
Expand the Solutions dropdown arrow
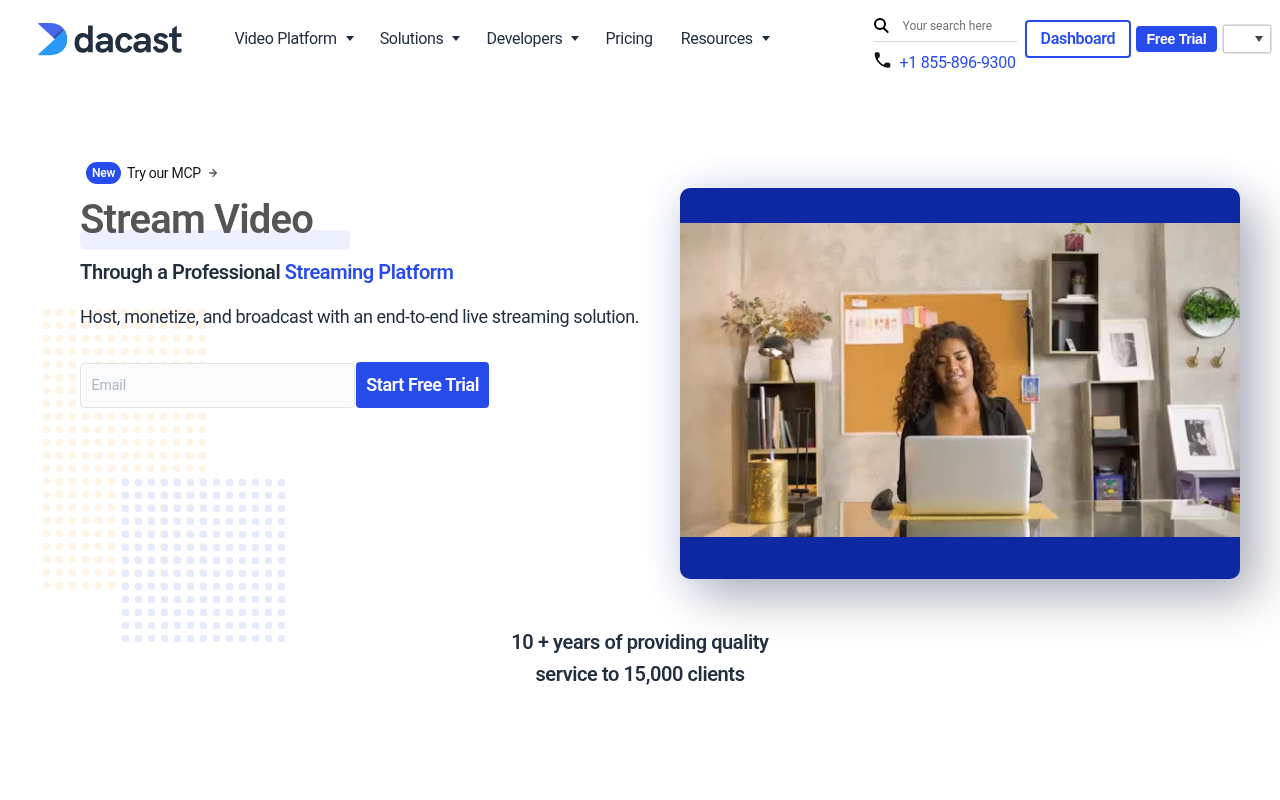[456, 38]
